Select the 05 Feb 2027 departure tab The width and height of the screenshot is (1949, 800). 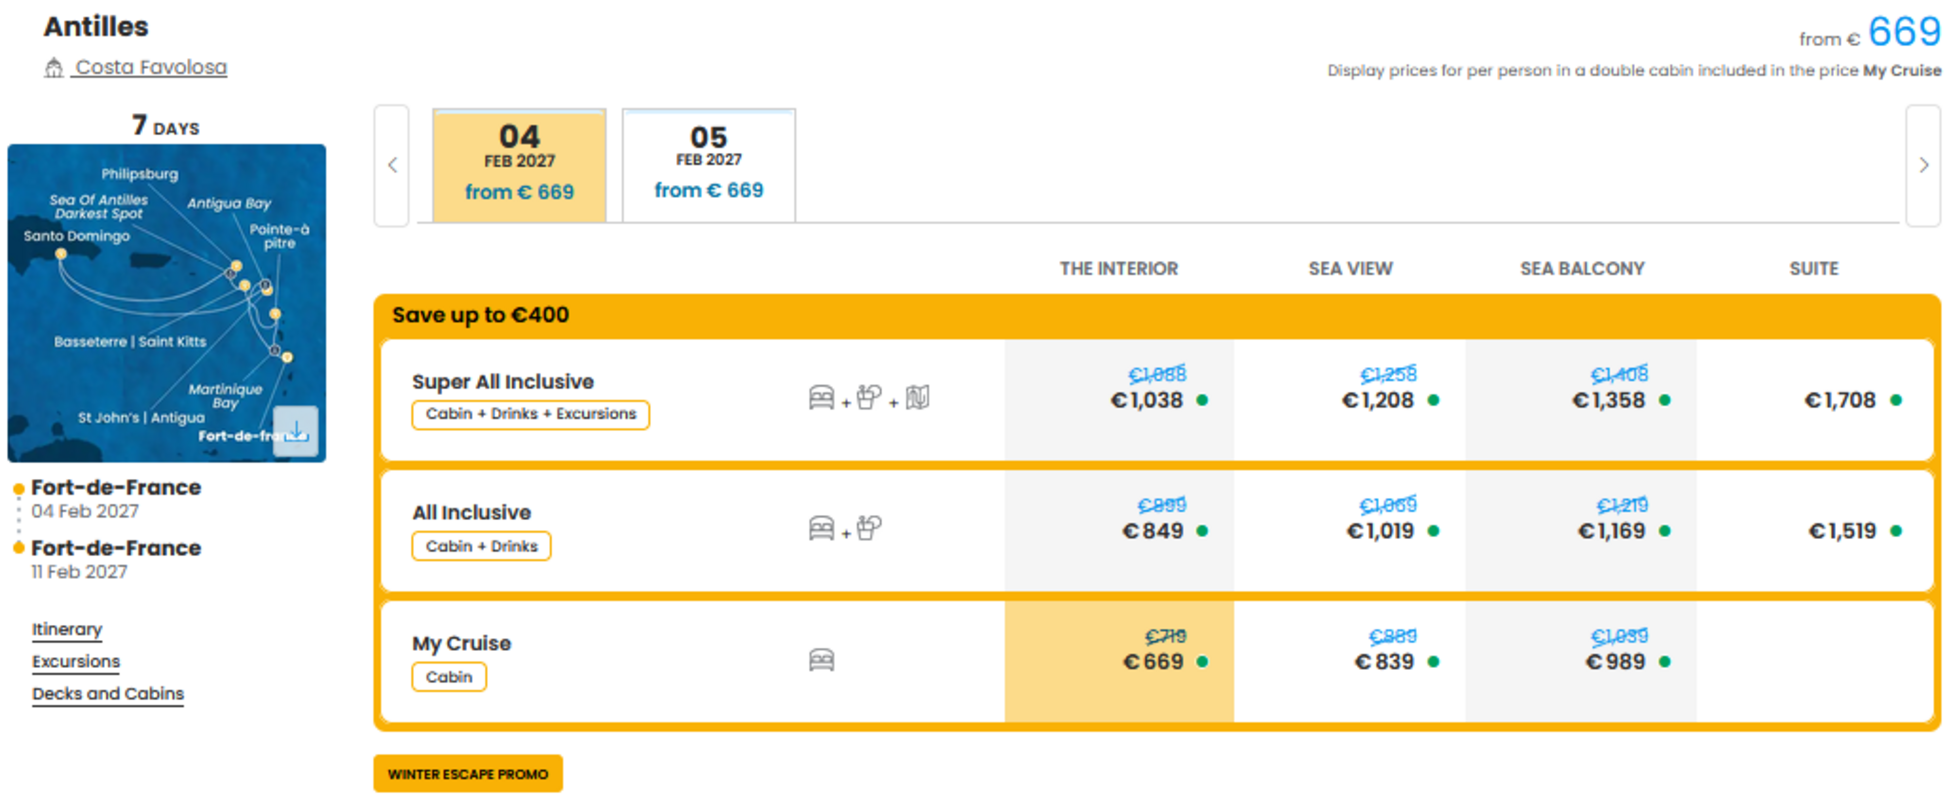point(709,165)
